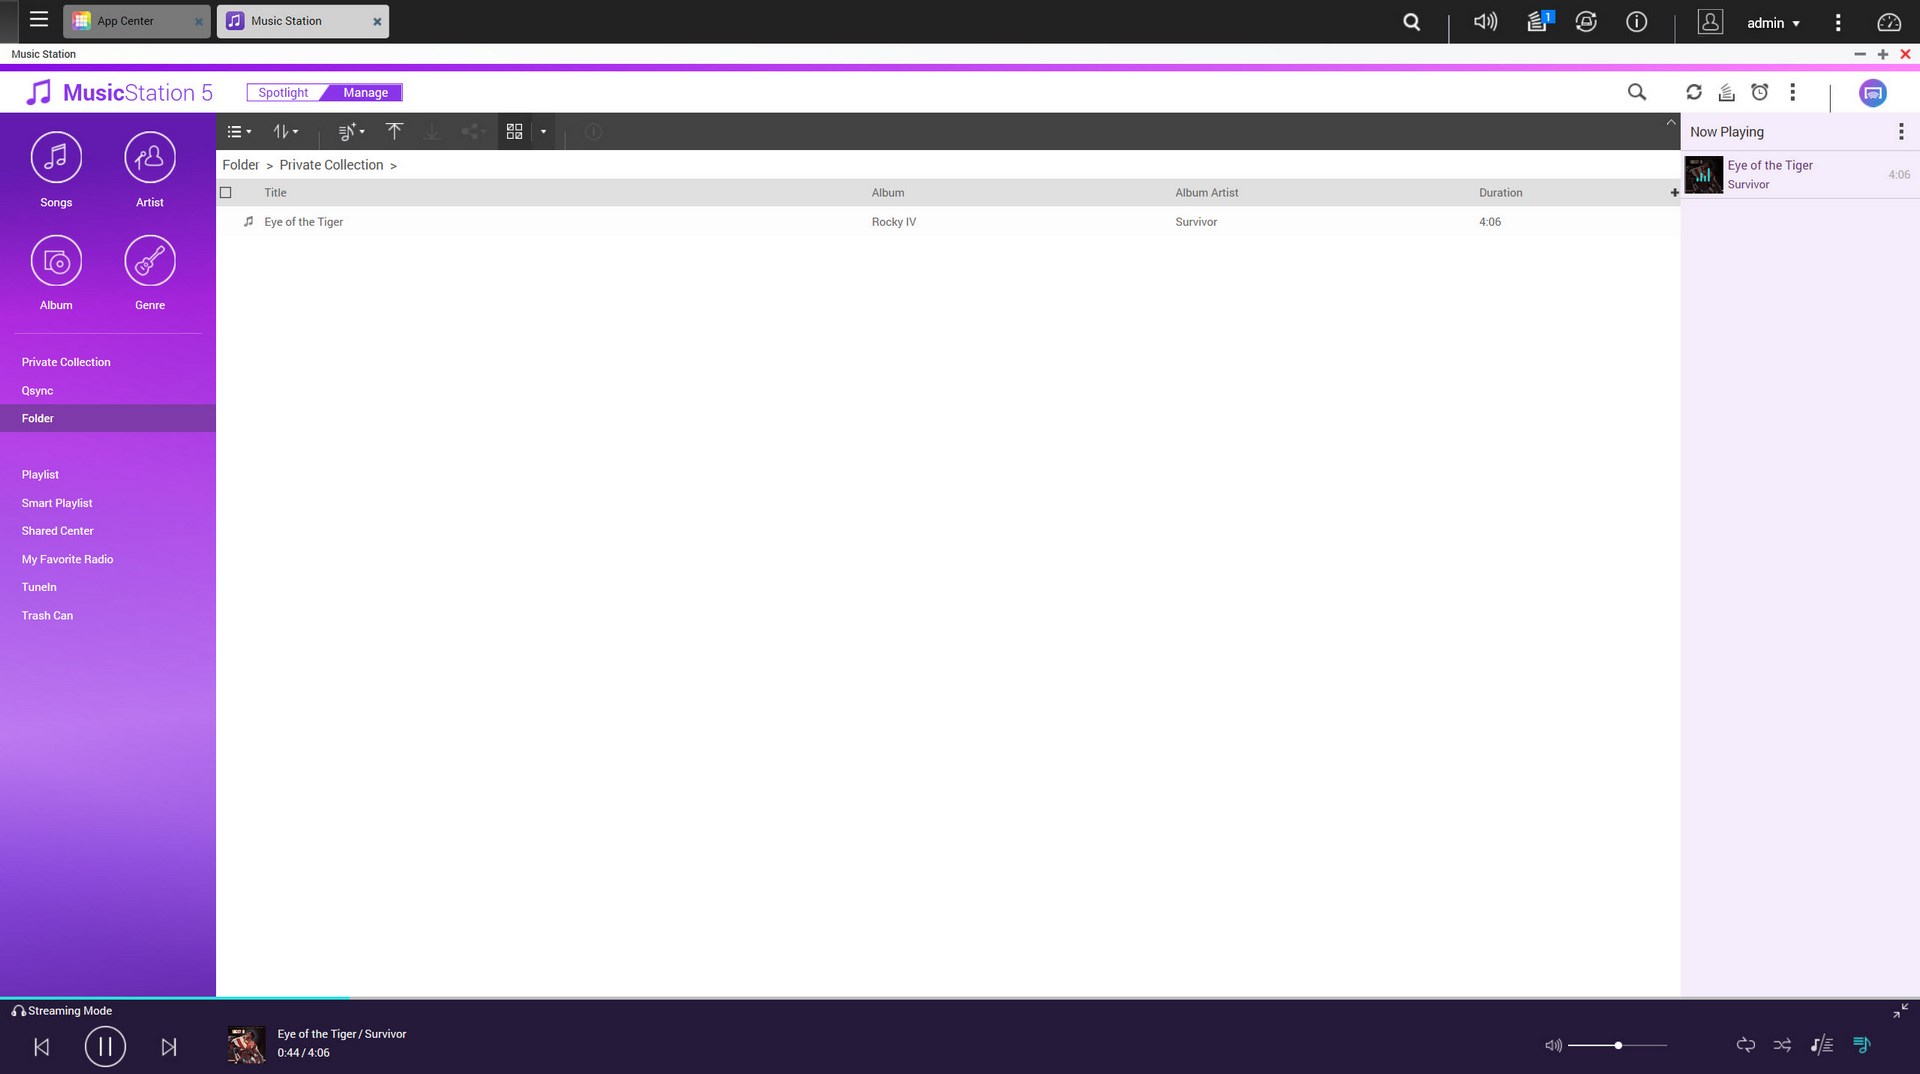The height and width of the screenshot is (1074, 1920).
Task: Switch to Manage mode
Action: [x=365, y=93]
